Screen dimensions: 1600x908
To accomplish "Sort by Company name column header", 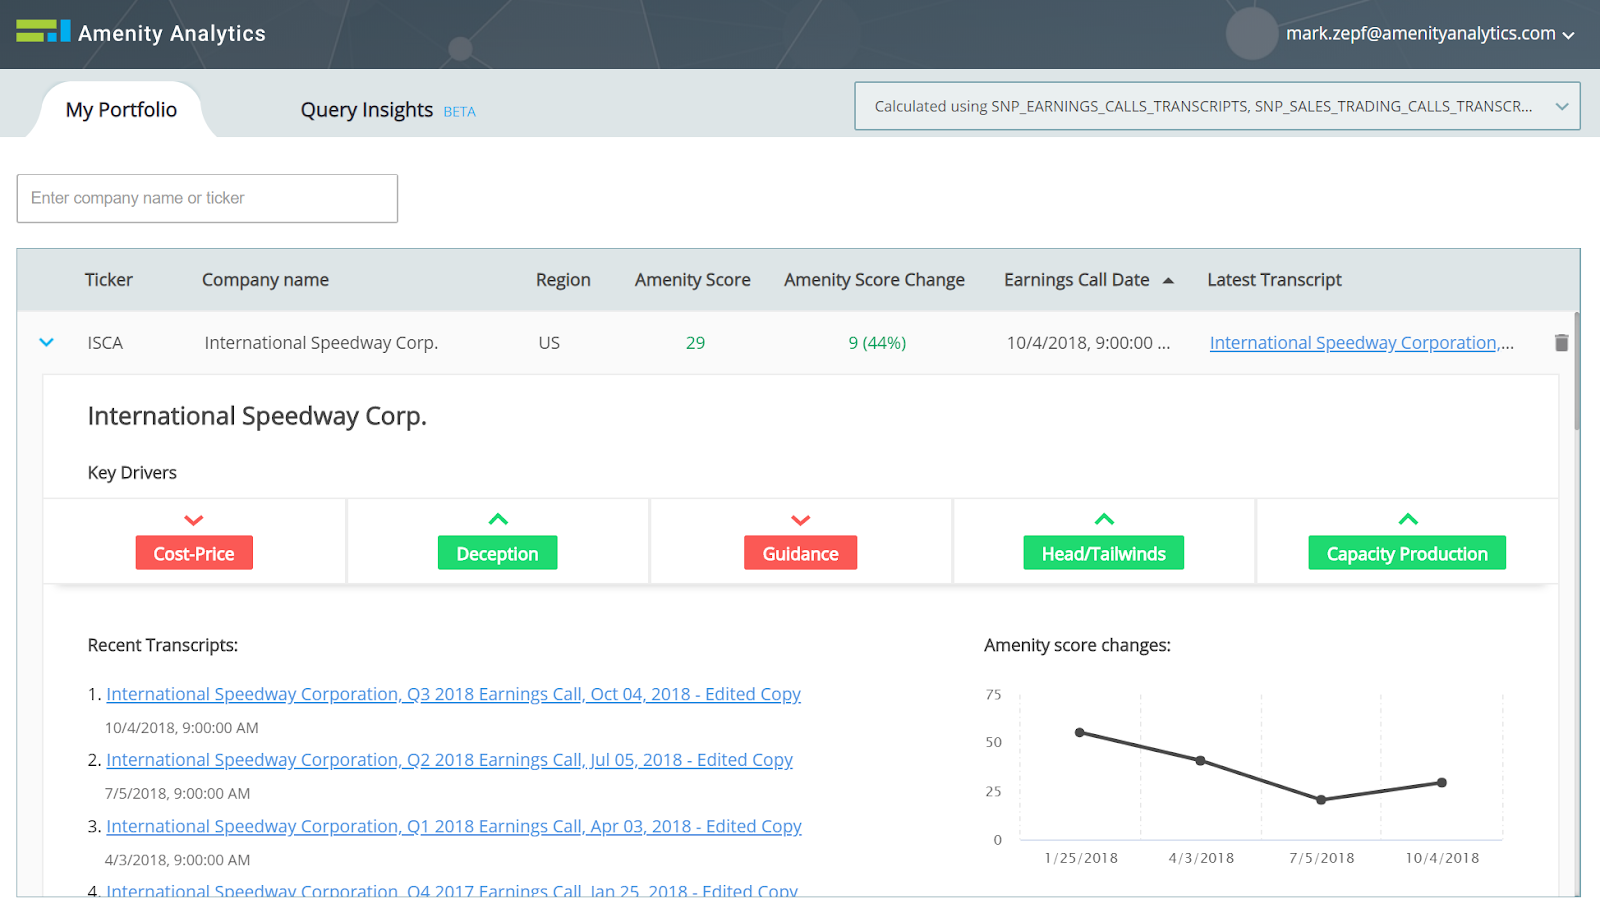I will click(x=265, y=280).
